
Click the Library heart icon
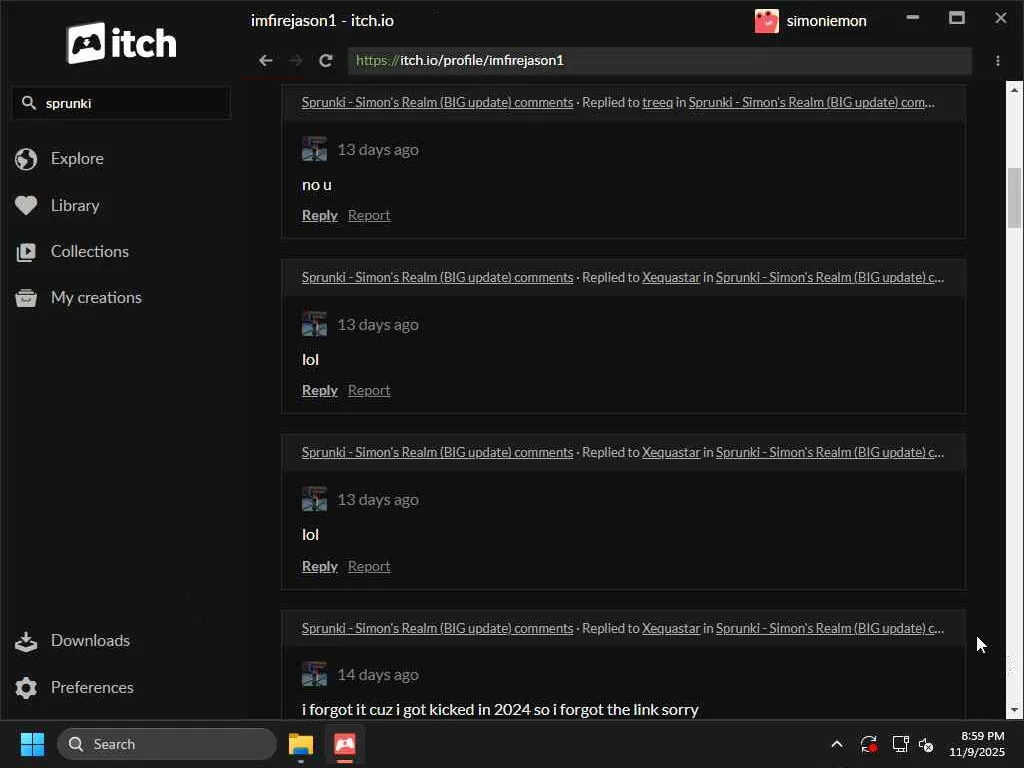point(26,205)
